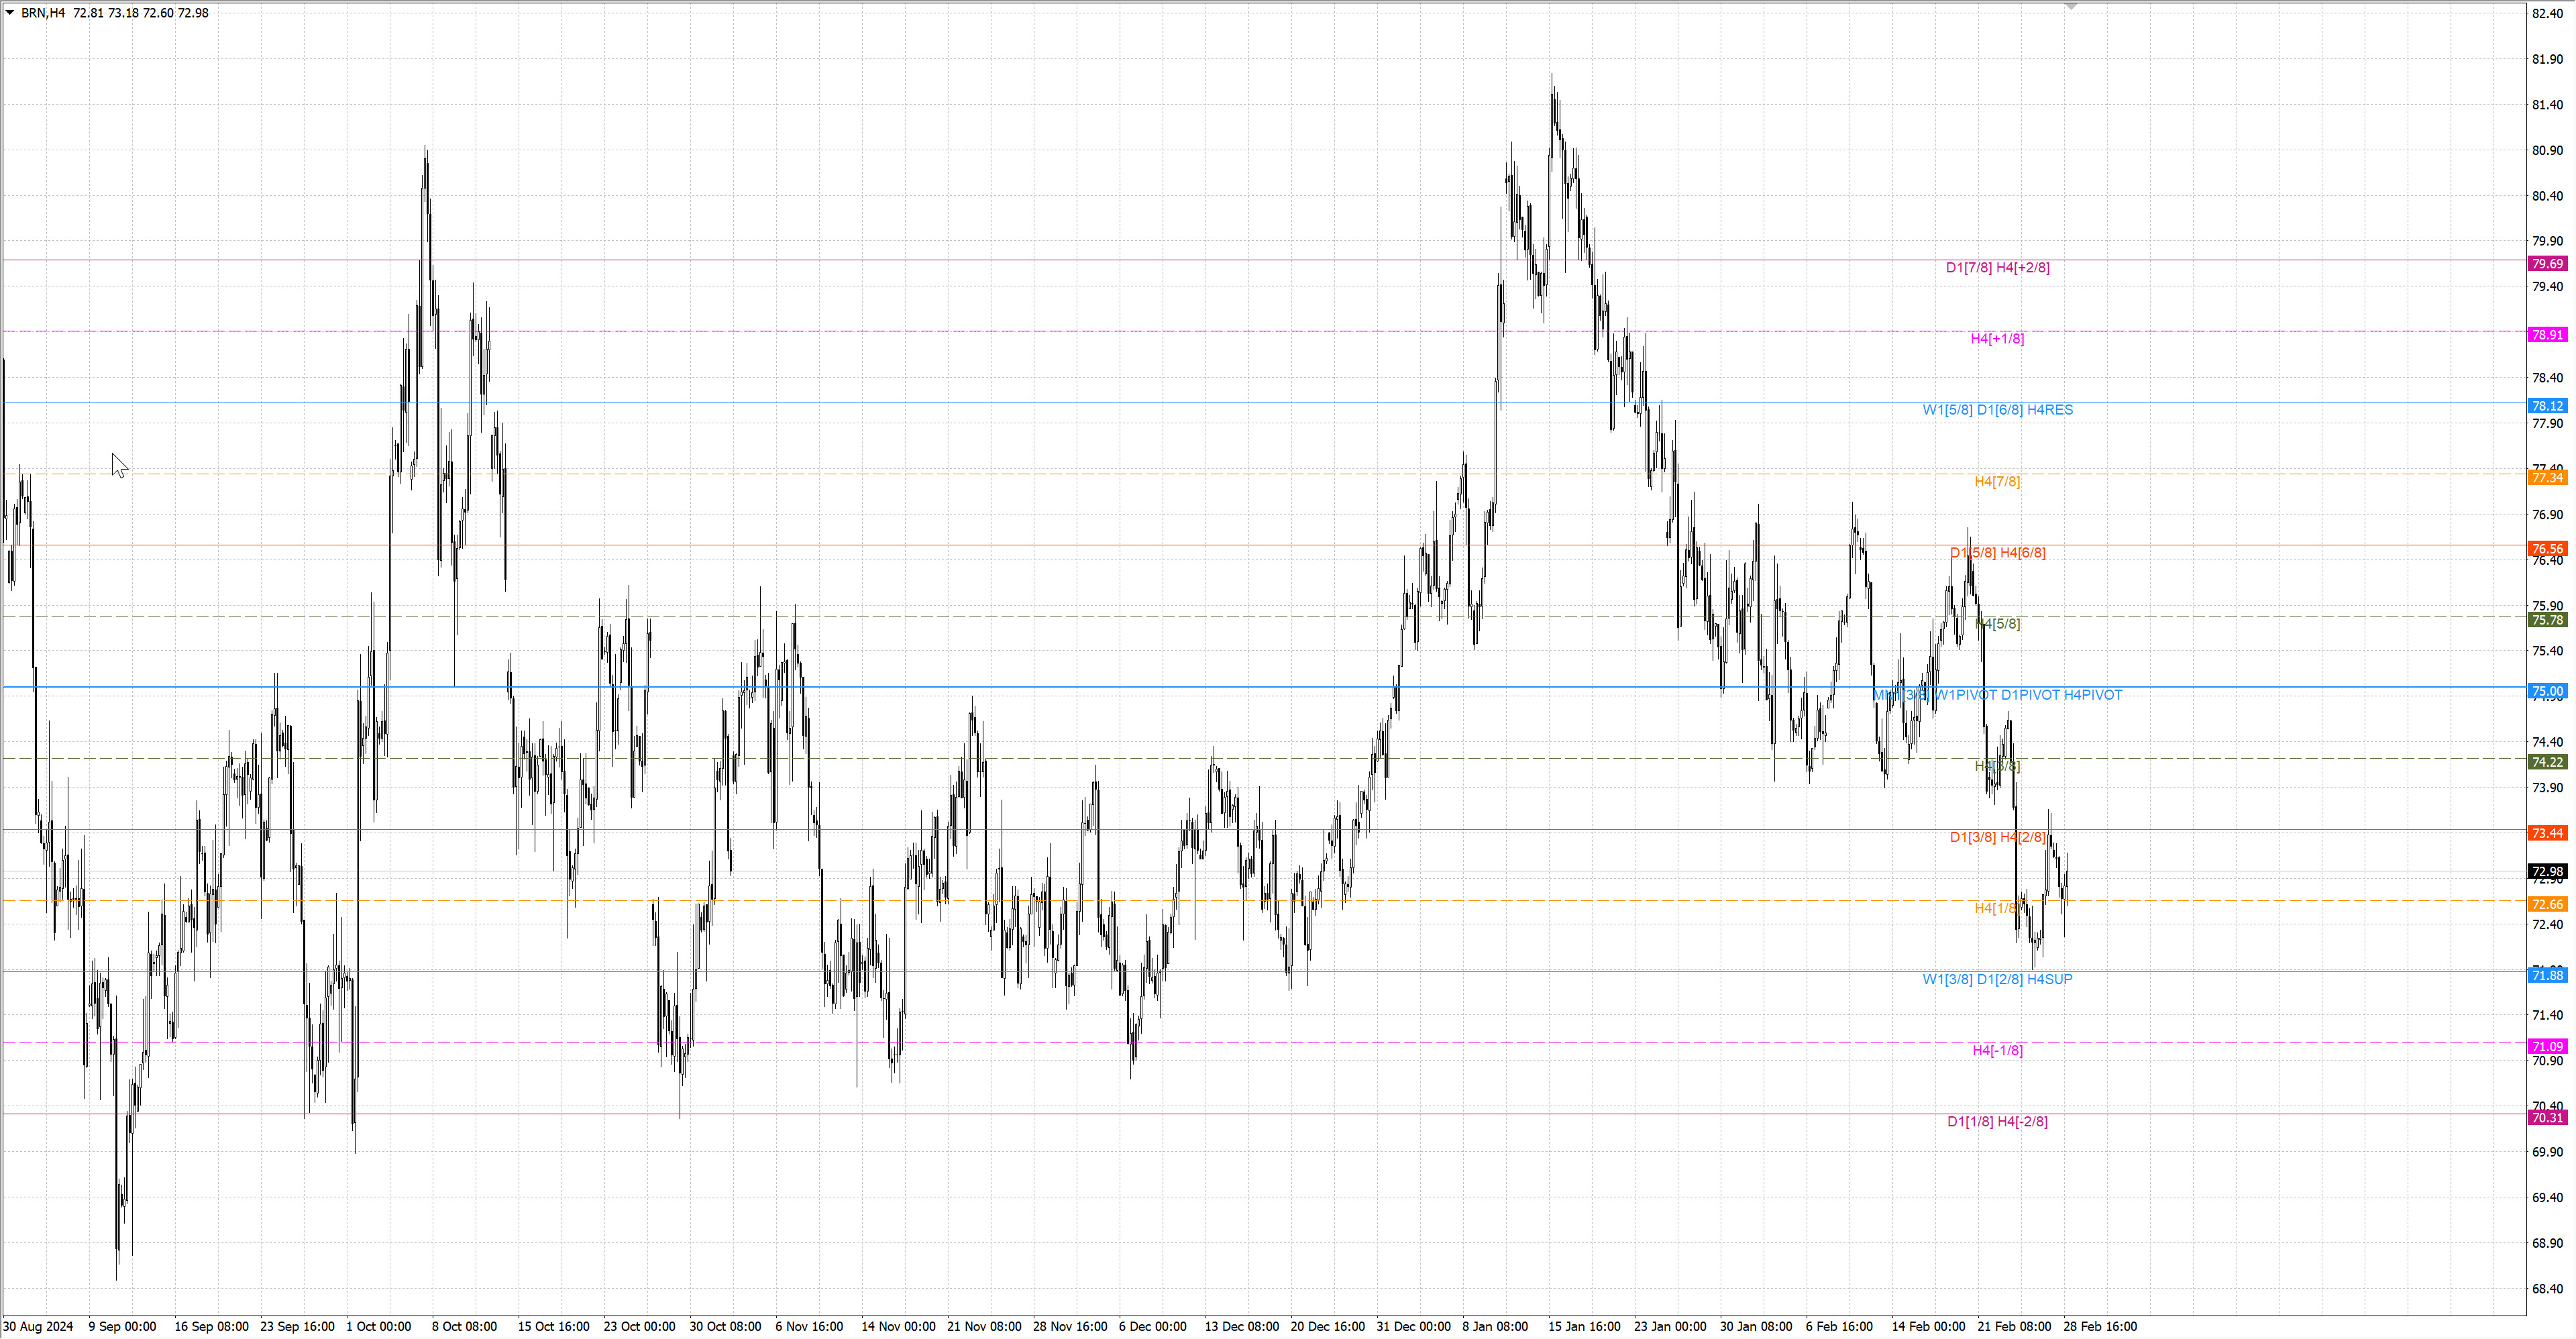This screenshot has height=1339, width=2576.
Task: Click the BRN,H4 symbol title text
Action: point(43,13)
